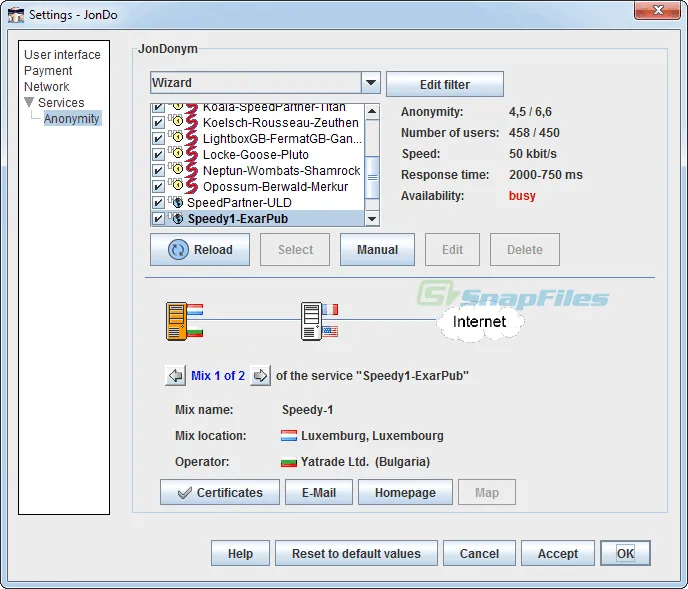Click the globe icon of Speedy1-ExarPub

[x=177, y=218]
